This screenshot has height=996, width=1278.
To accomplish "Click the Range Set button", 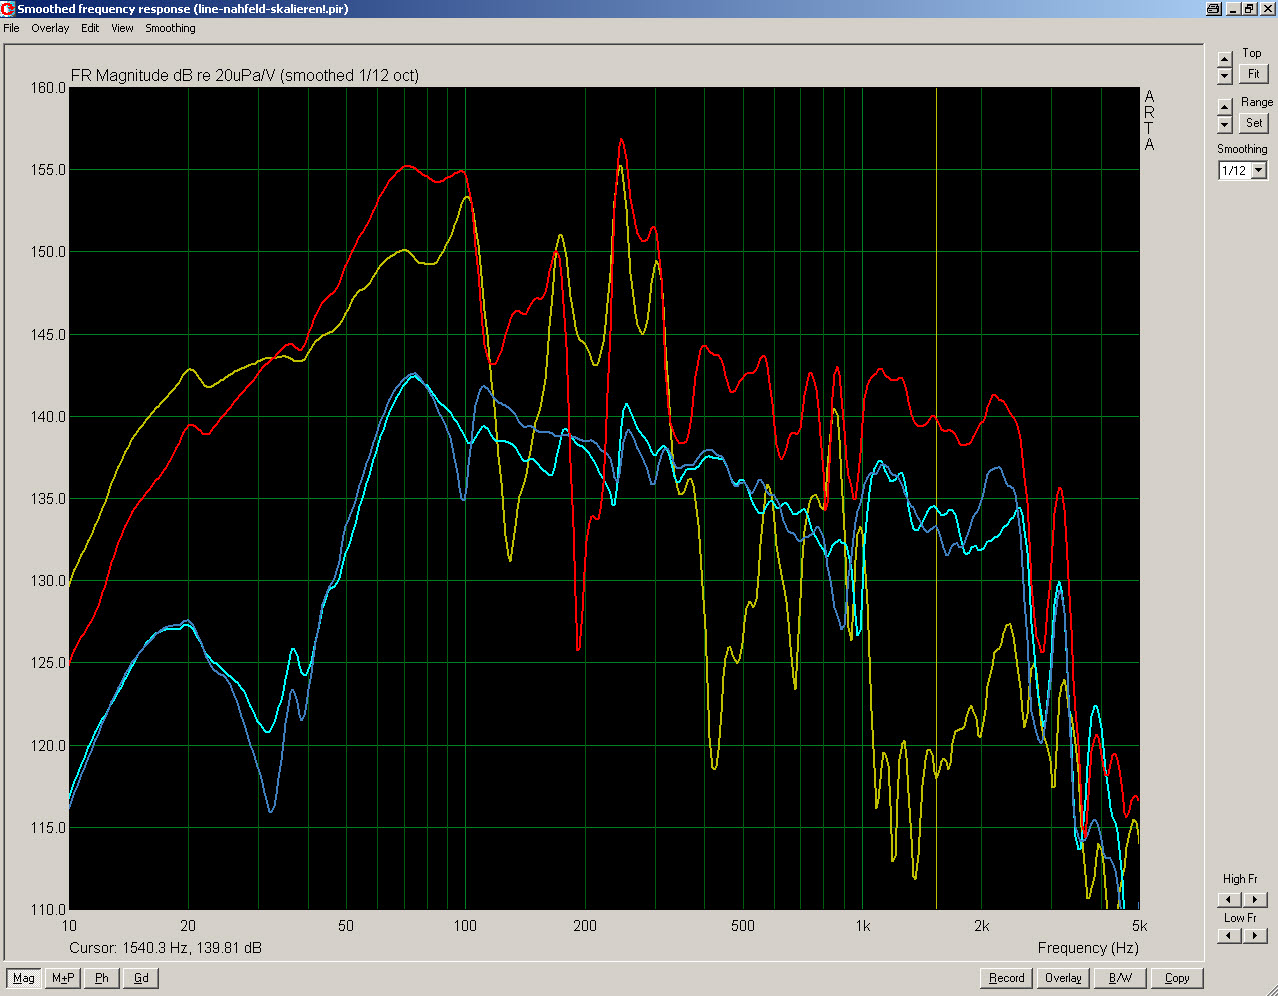I will point(1254,123).
